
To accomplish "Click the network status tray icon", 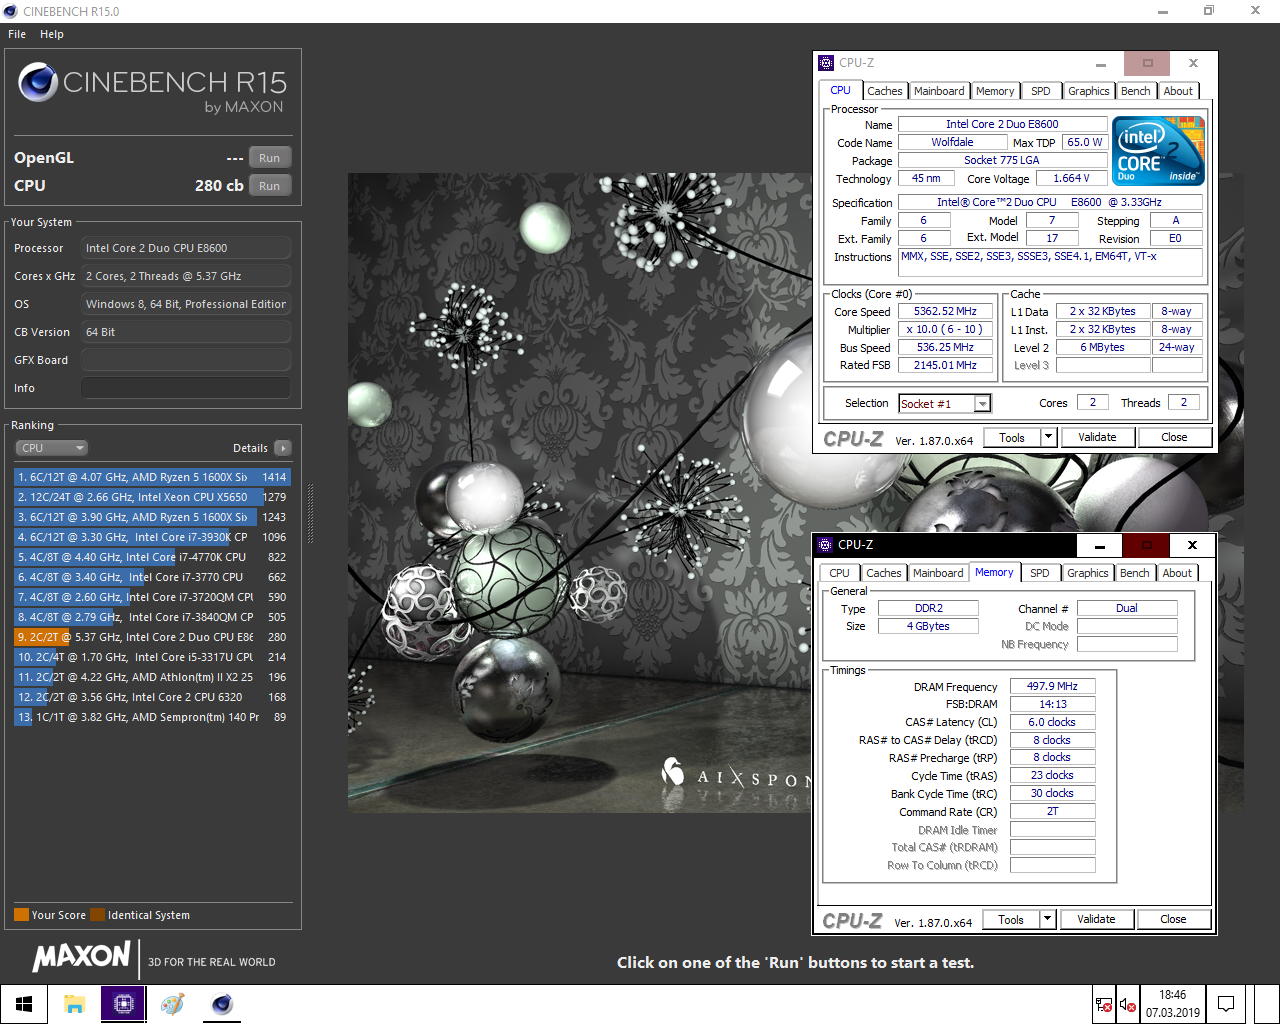I will pyautogui.click(x=1103, y=1004).
